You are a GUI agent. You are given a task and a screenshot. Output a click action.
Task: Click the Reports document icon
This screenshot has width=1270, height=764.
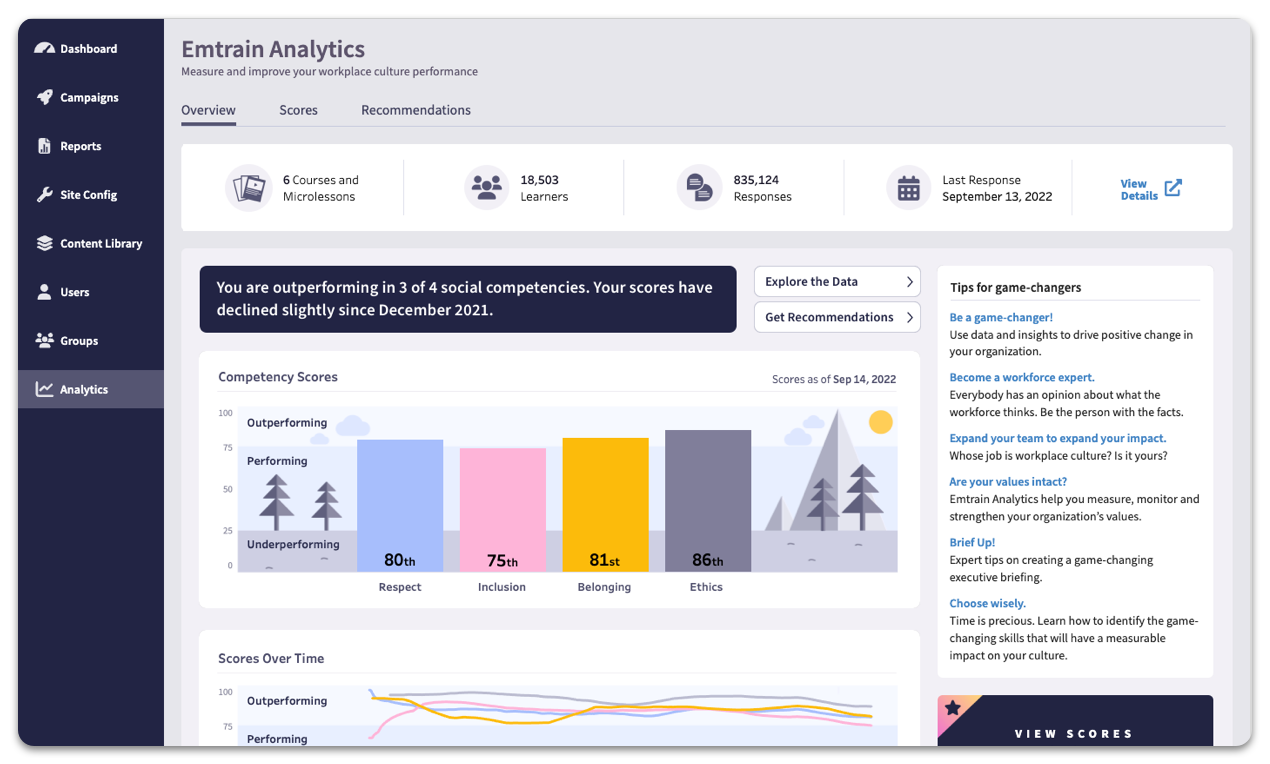pos(44,146)
